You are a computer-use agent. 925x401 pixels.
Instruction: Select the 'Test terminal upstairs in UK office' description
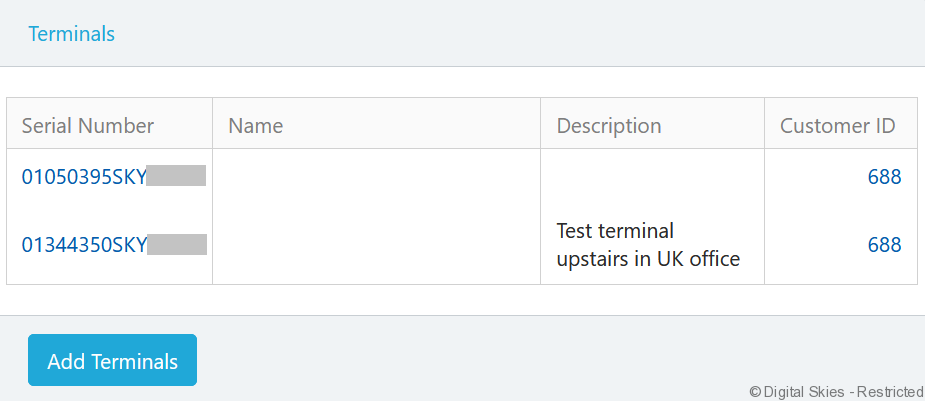[x=647, y=245]
